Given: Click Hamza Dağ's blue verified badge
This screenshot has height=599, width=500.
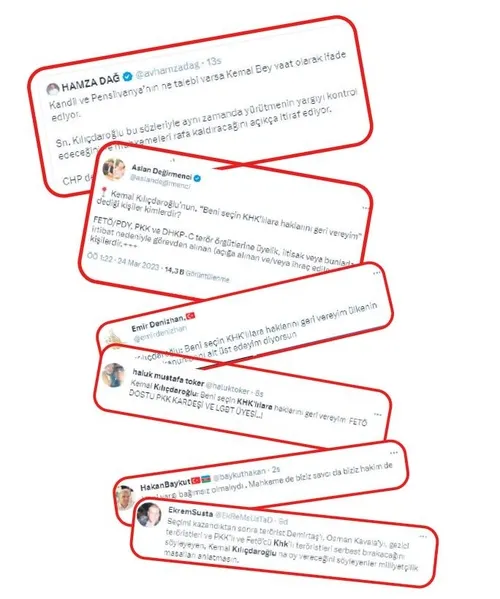Looking at the screenshot, I should pyautogui.click(x=127, y=77).
